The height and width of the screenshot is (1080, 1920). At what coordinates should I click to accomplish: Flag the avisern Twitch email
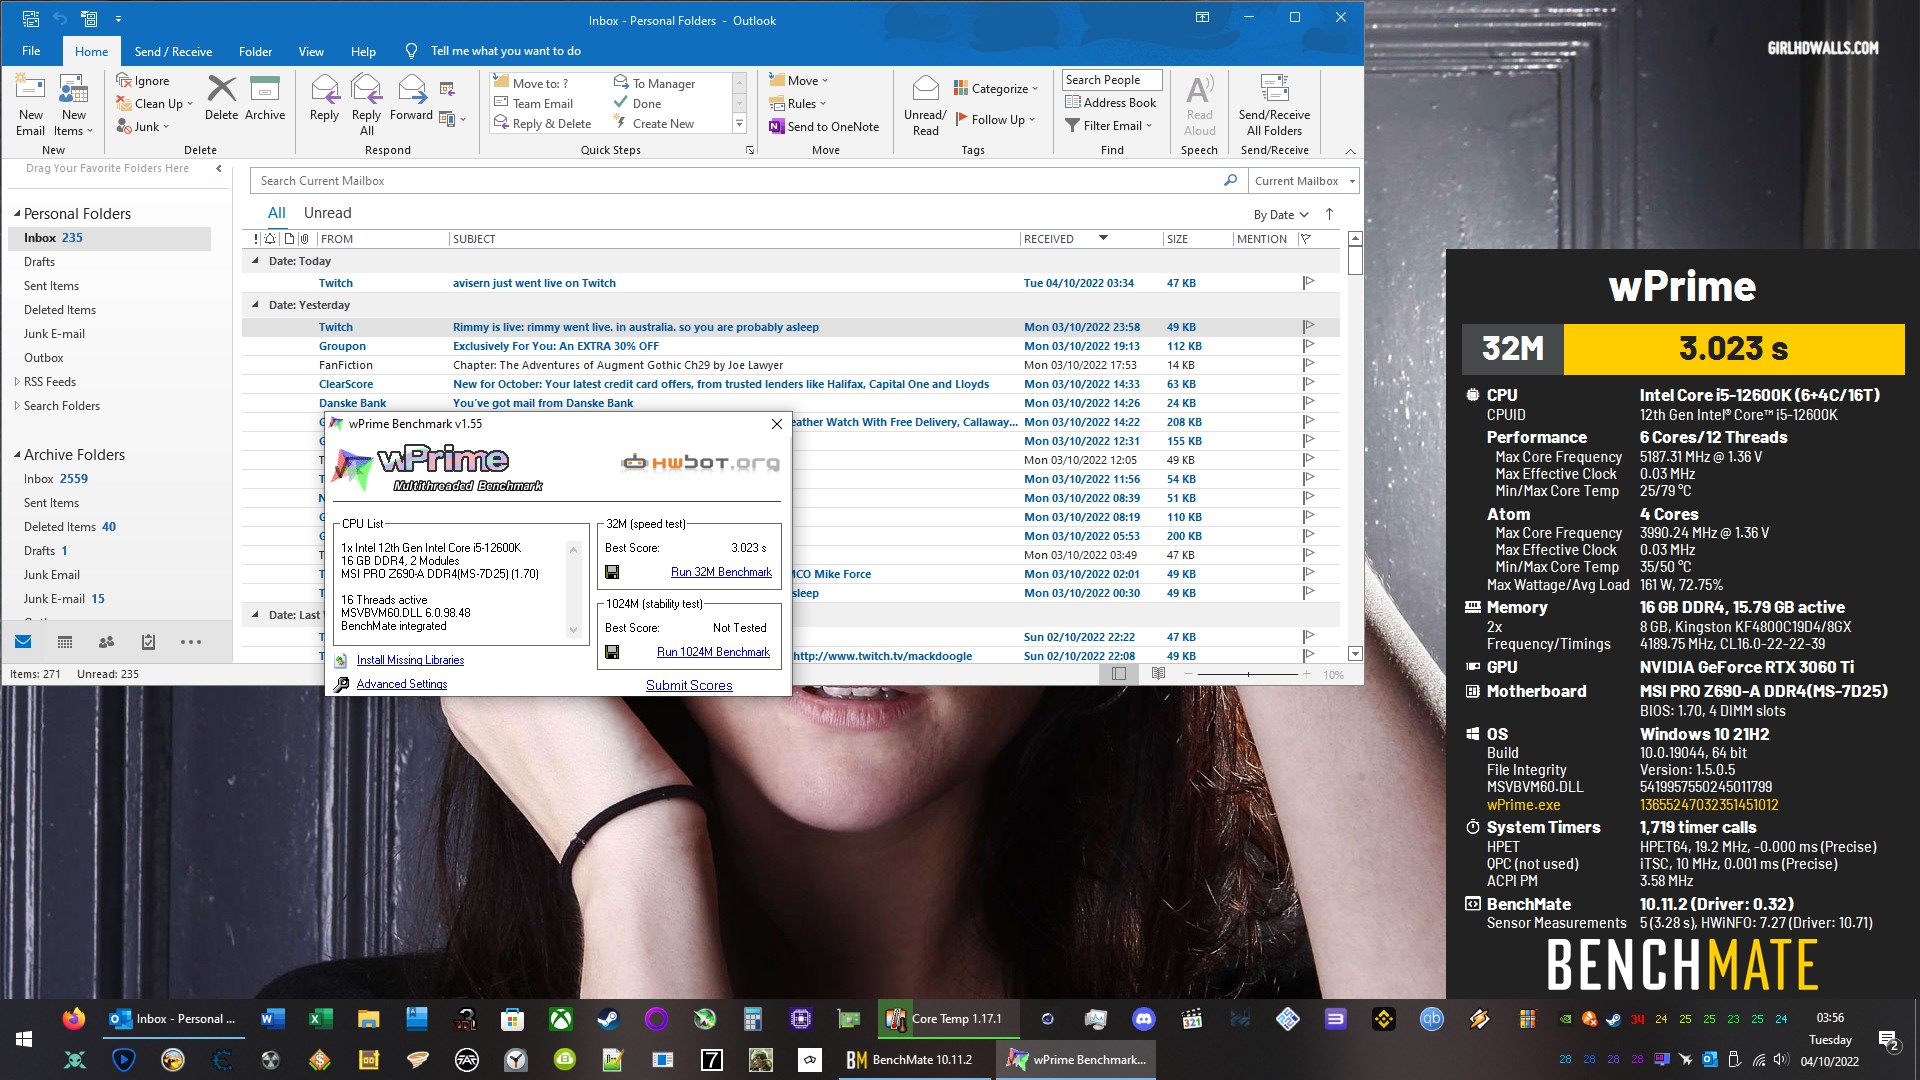1308,283
